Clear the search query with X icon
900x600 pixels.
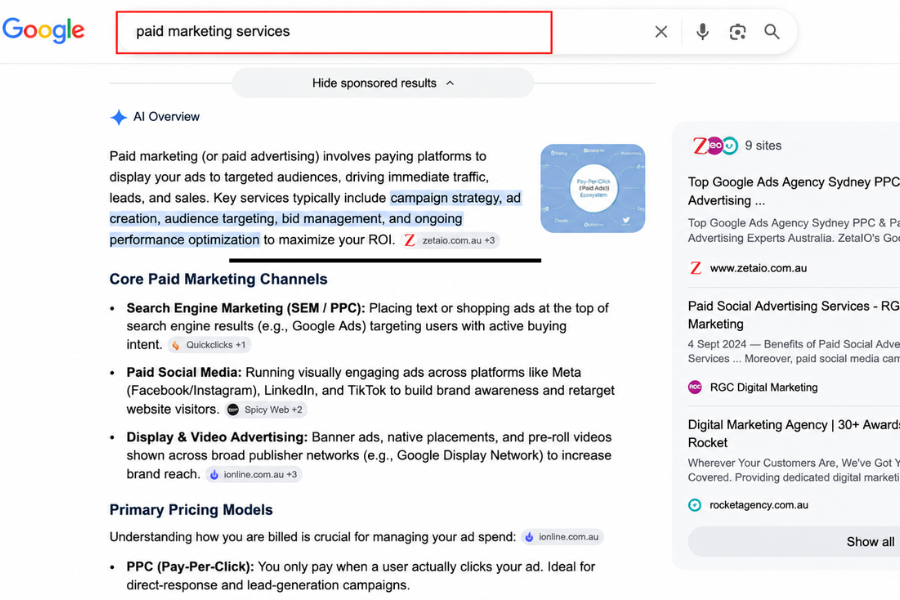coord(661,32)
